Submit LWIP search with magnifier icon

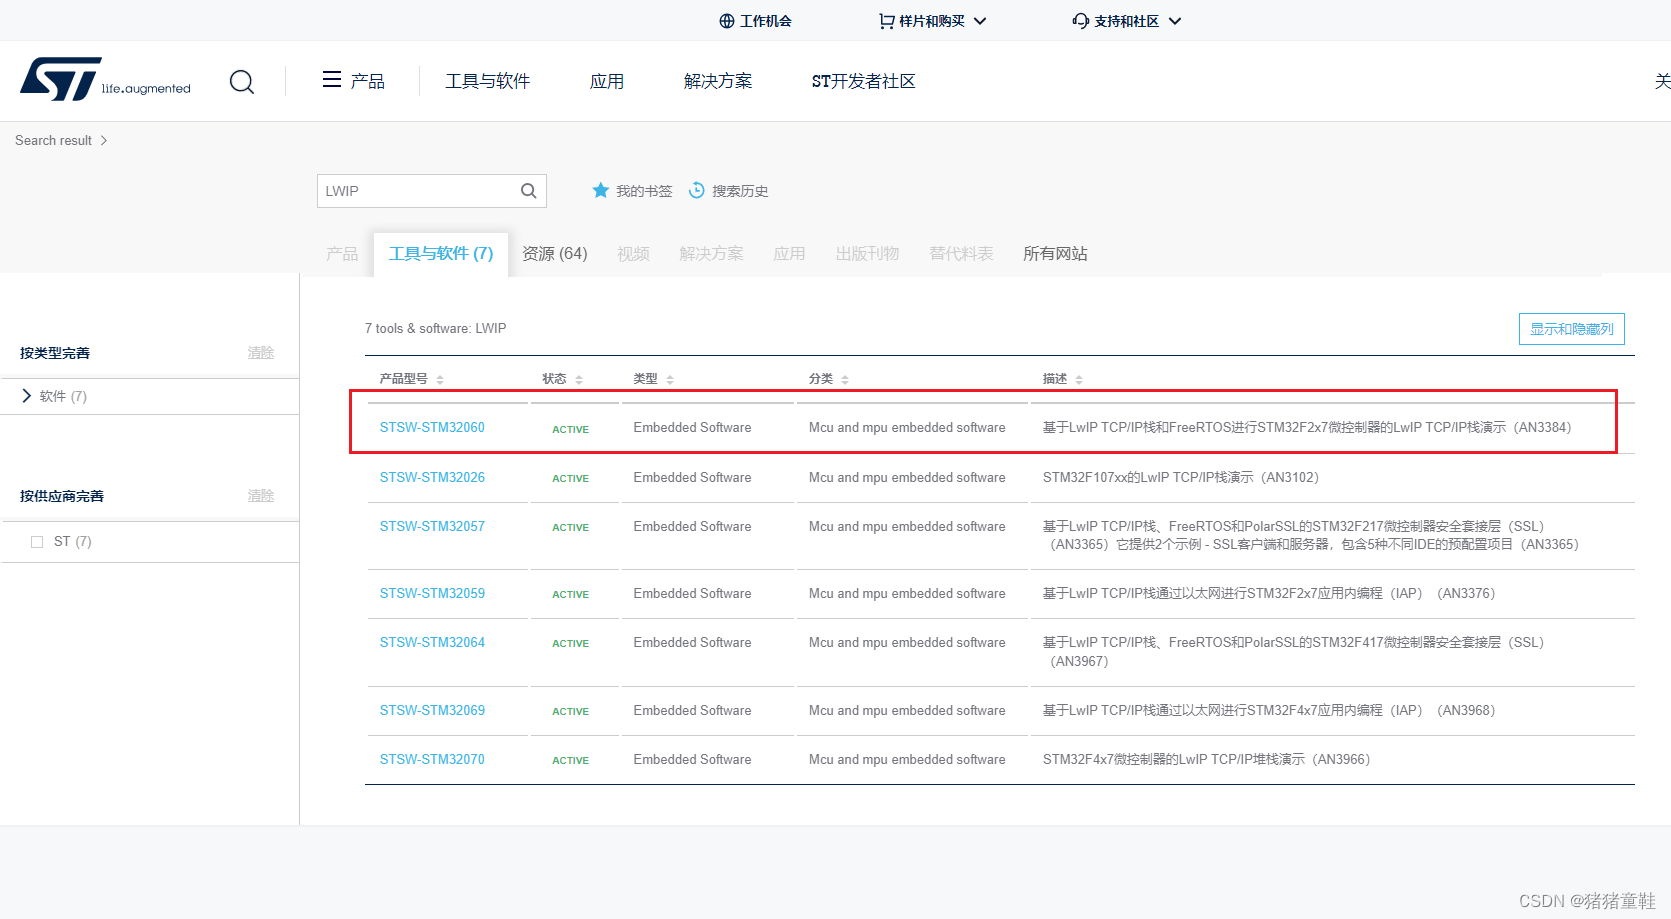[528, 191]
